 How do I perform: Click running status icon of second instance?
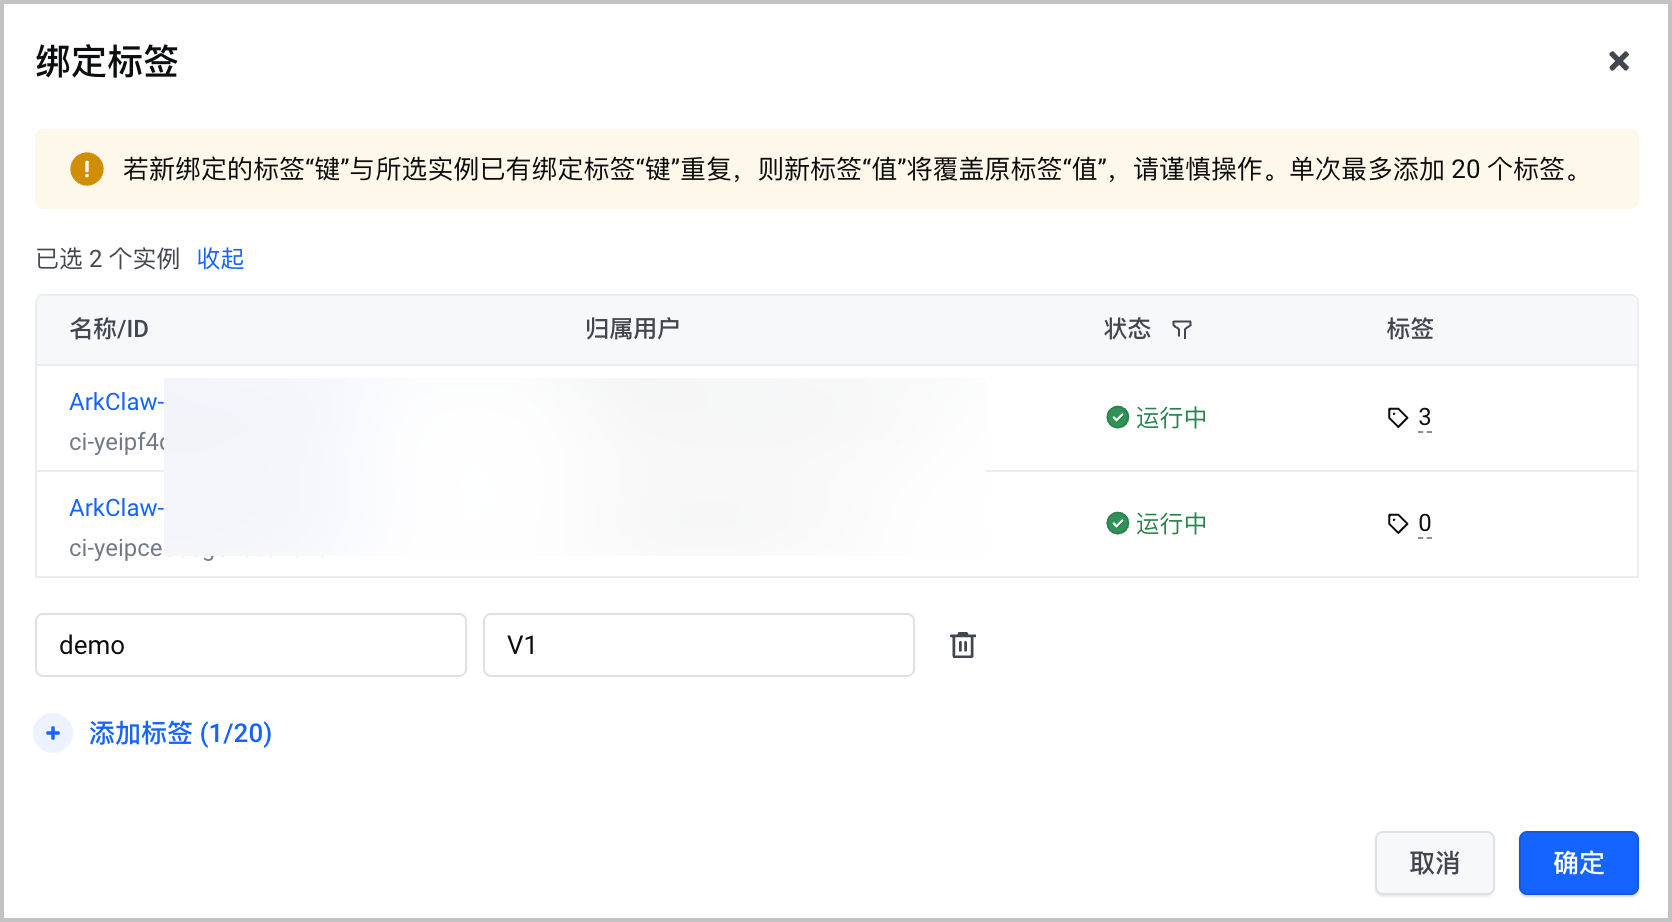1118,523
